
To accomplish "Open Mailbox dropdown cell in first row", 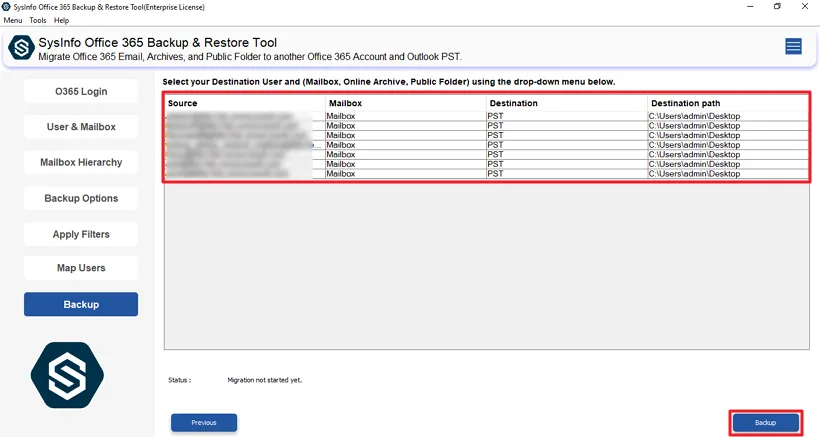I will pos(405,116).
